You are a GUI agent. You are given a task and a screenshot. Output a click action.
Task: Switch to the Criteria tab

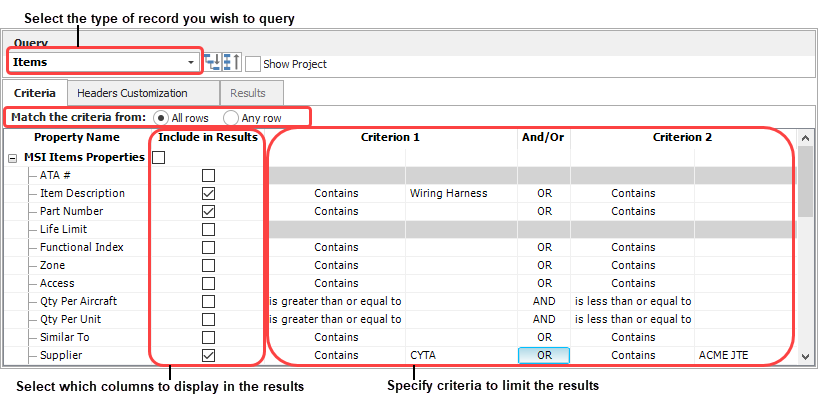[35, 93]
